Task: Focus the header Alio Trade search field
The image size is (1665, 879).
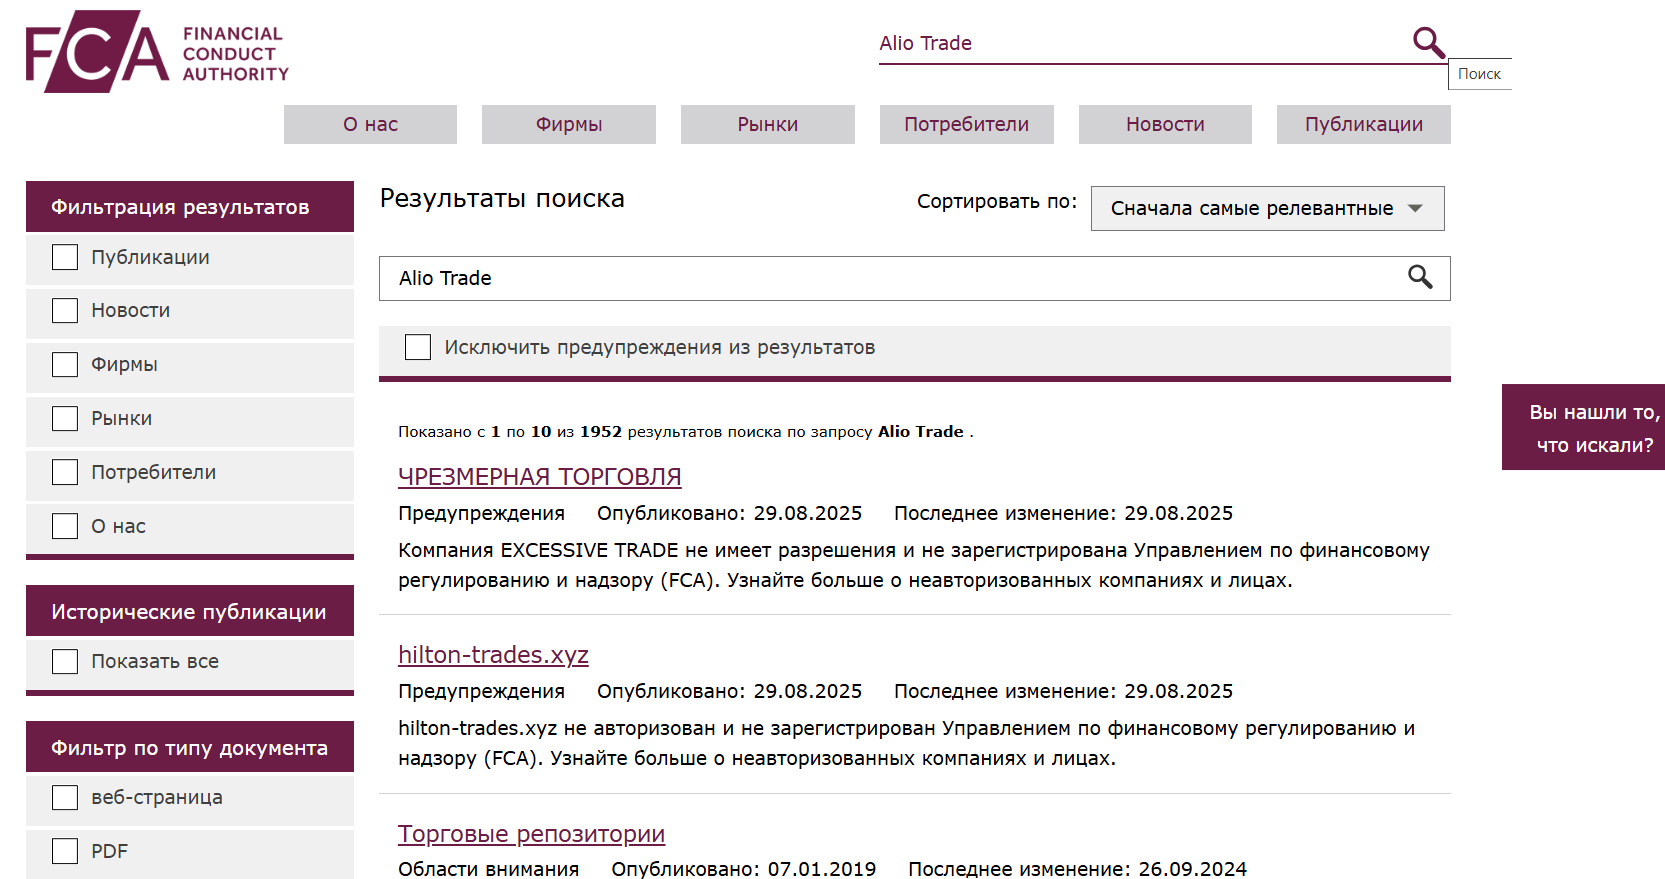Action: pyautogui.click(x=1144, y=43)
